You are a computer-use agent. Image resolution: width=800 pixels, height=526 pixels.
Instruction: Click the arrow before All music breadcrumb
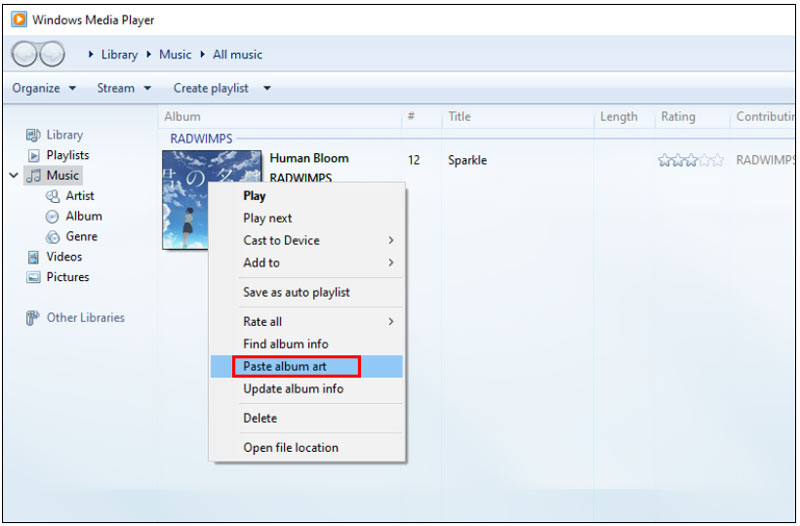point(203,54)
